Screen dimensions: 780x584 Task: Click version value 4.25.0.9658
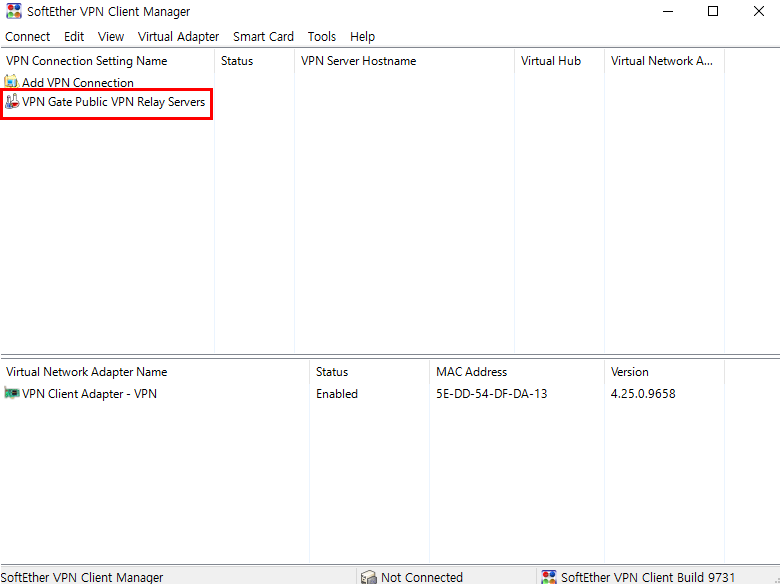643,394
